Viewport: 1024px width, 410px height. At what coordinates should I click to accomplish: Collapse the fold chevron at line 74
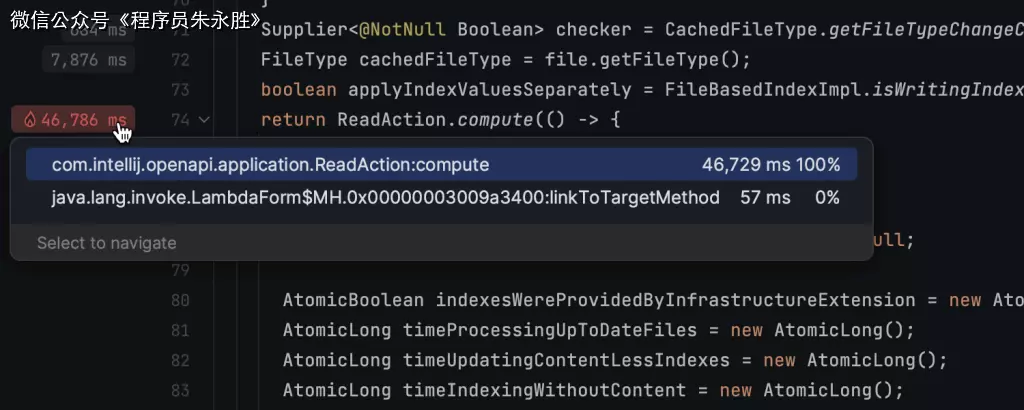point(205,120)
